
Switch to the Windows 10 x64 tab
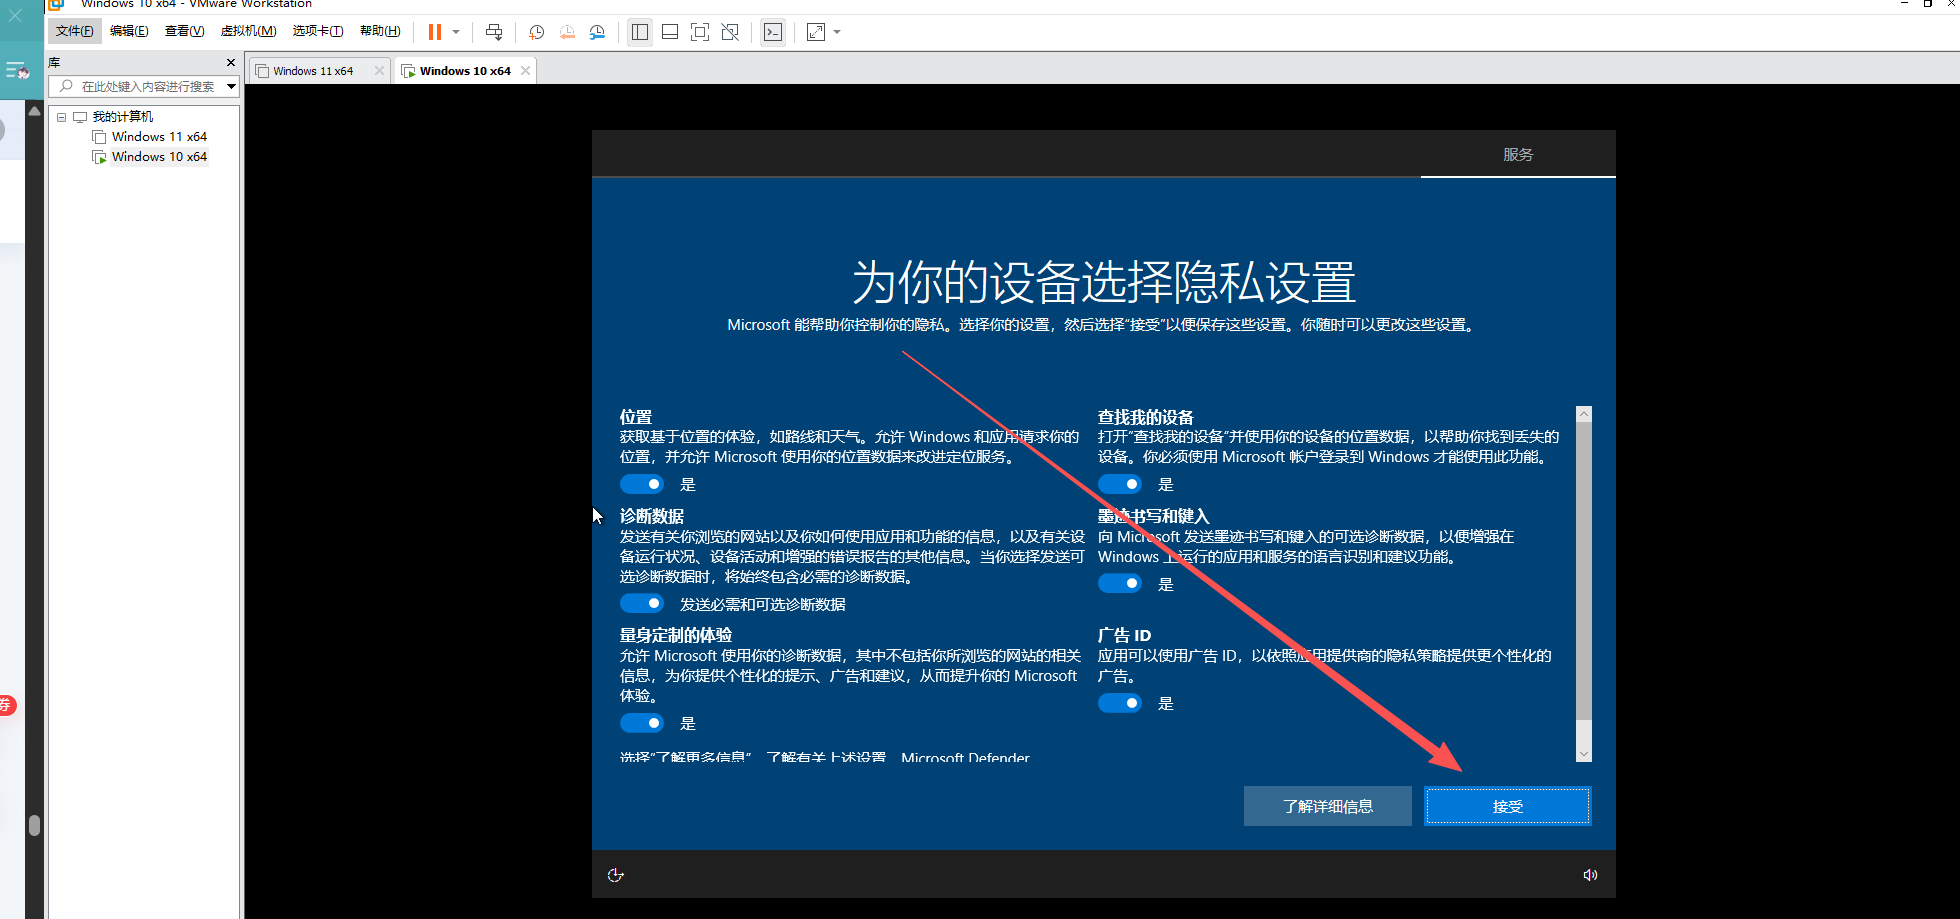click(x=465, y=71)
